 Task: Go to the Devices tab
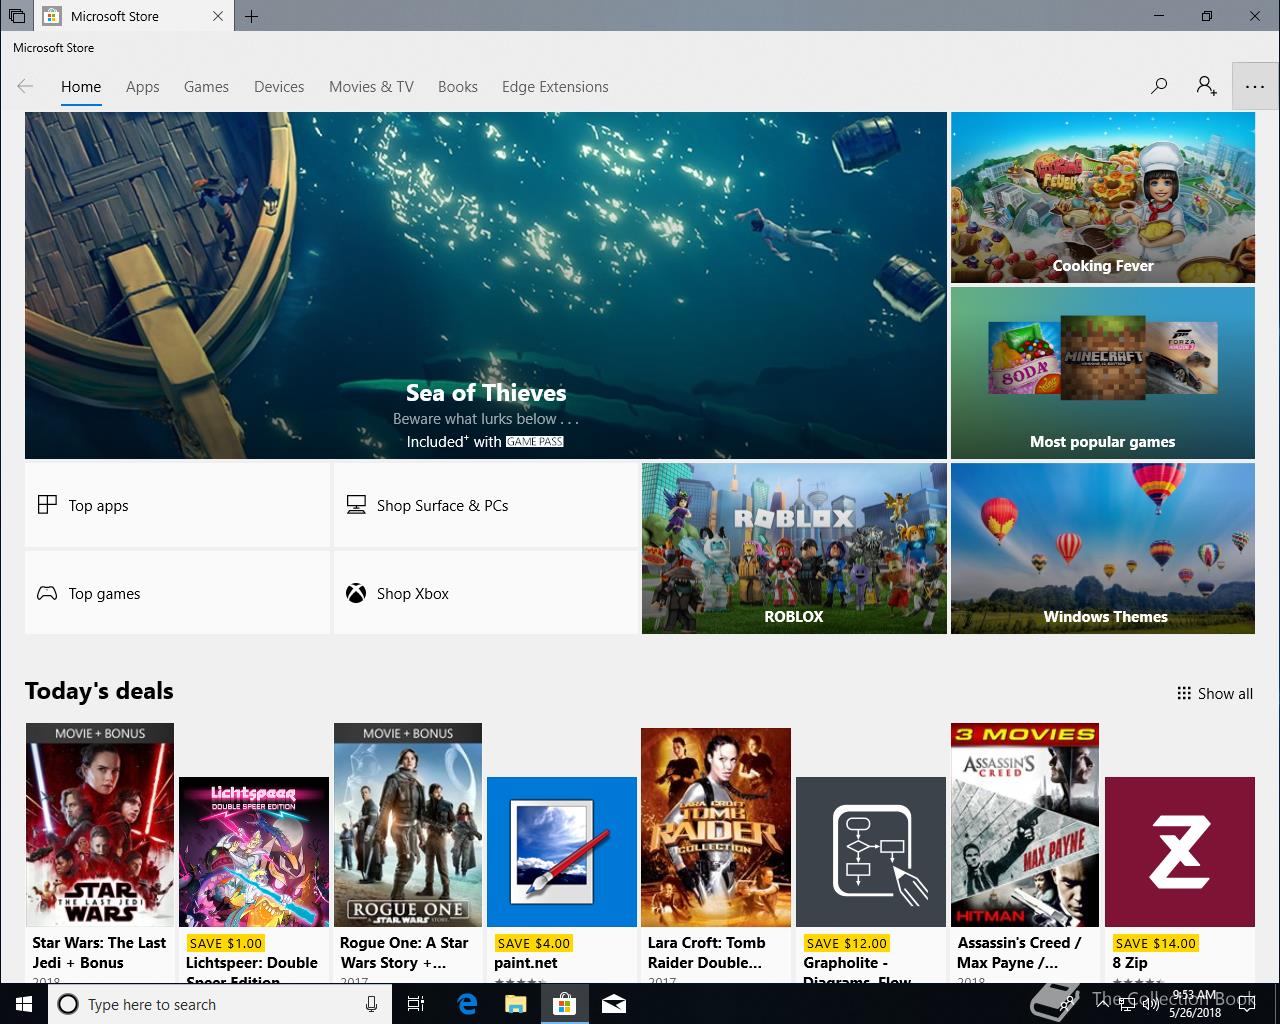coord(279,87)
